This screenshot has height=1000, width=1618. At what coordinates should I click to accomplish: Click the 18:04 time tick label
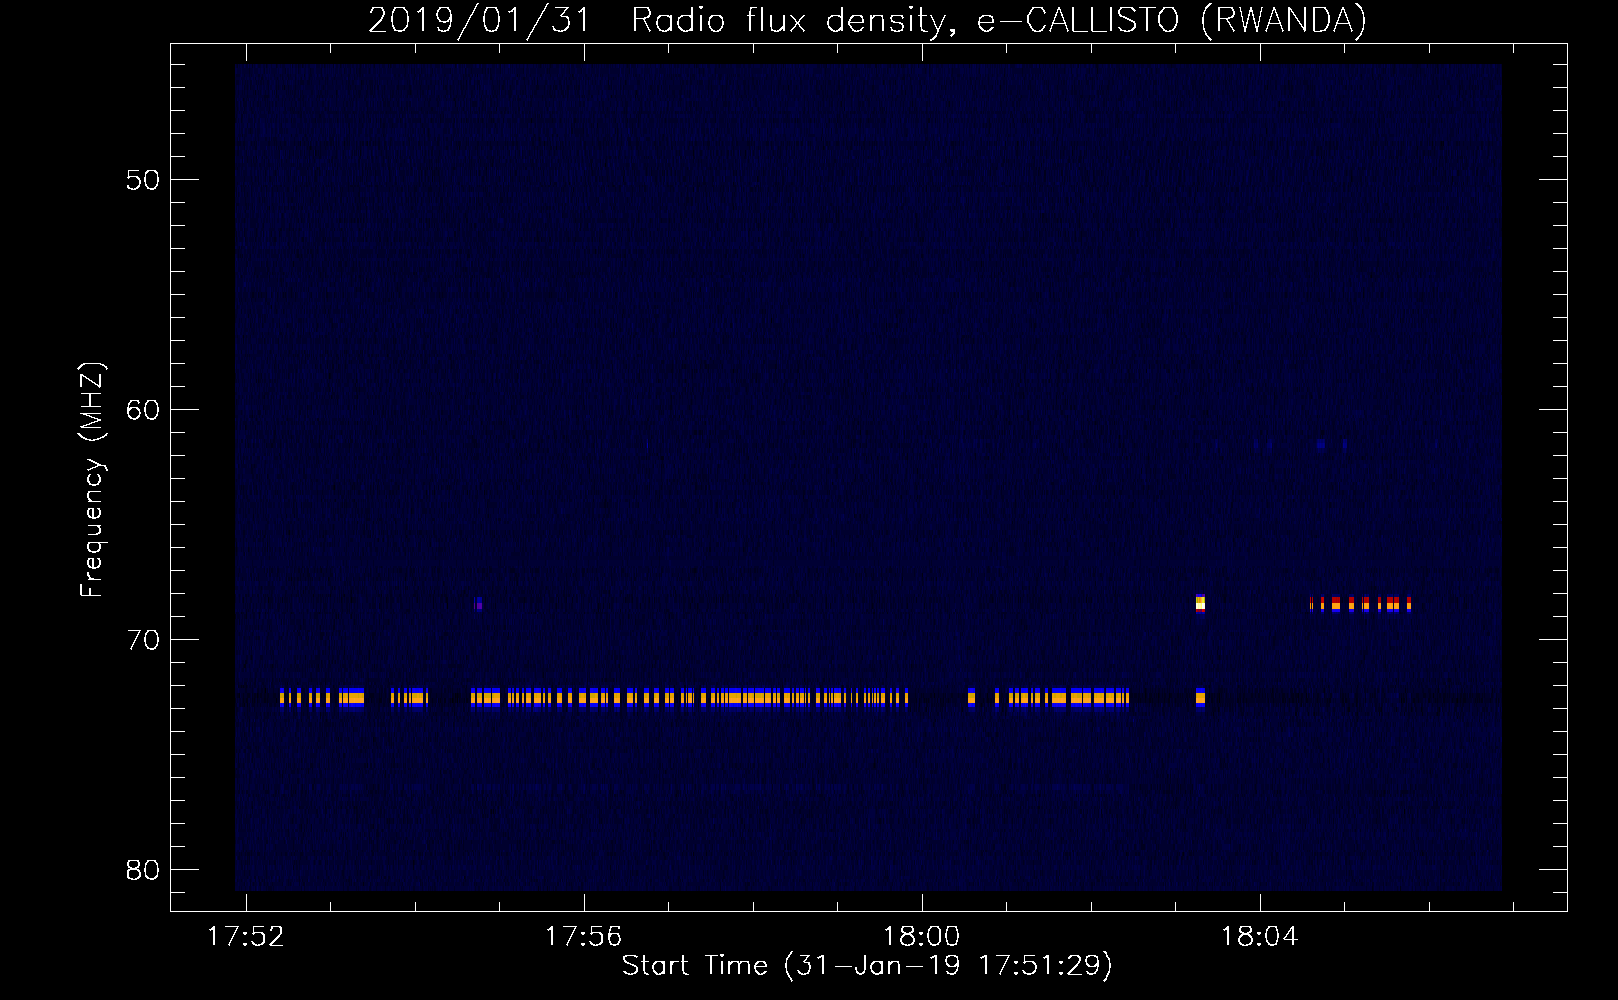(1259, 937)
